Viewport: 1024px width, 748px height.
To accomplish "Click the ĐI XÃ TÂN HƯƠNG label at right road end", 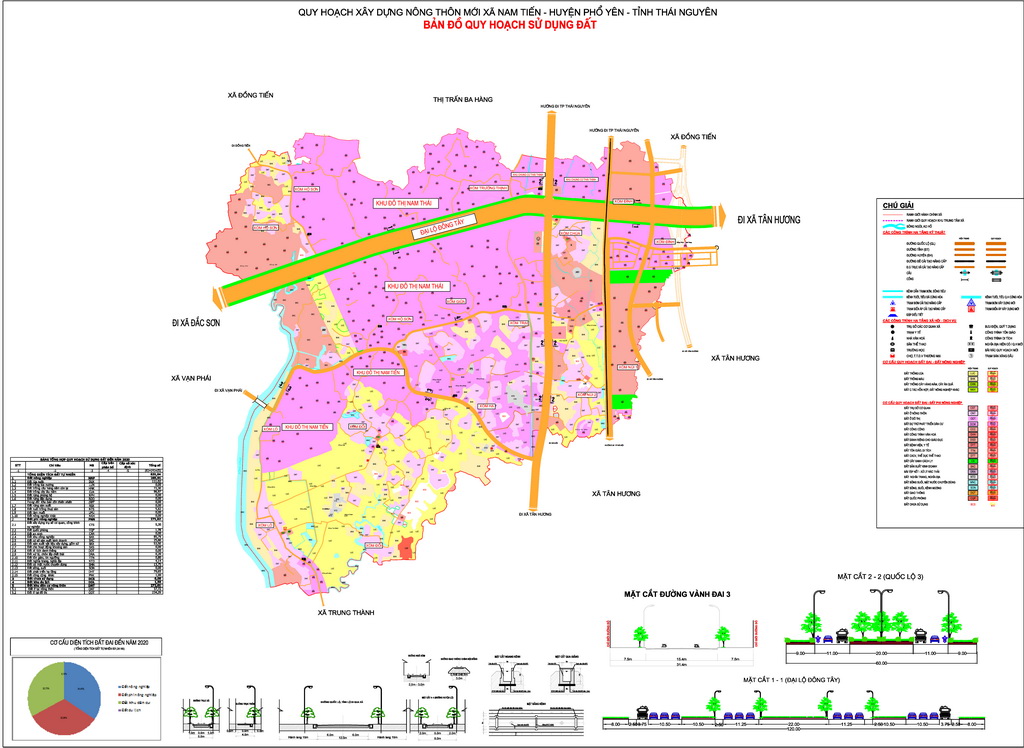I will coord(772,219).
